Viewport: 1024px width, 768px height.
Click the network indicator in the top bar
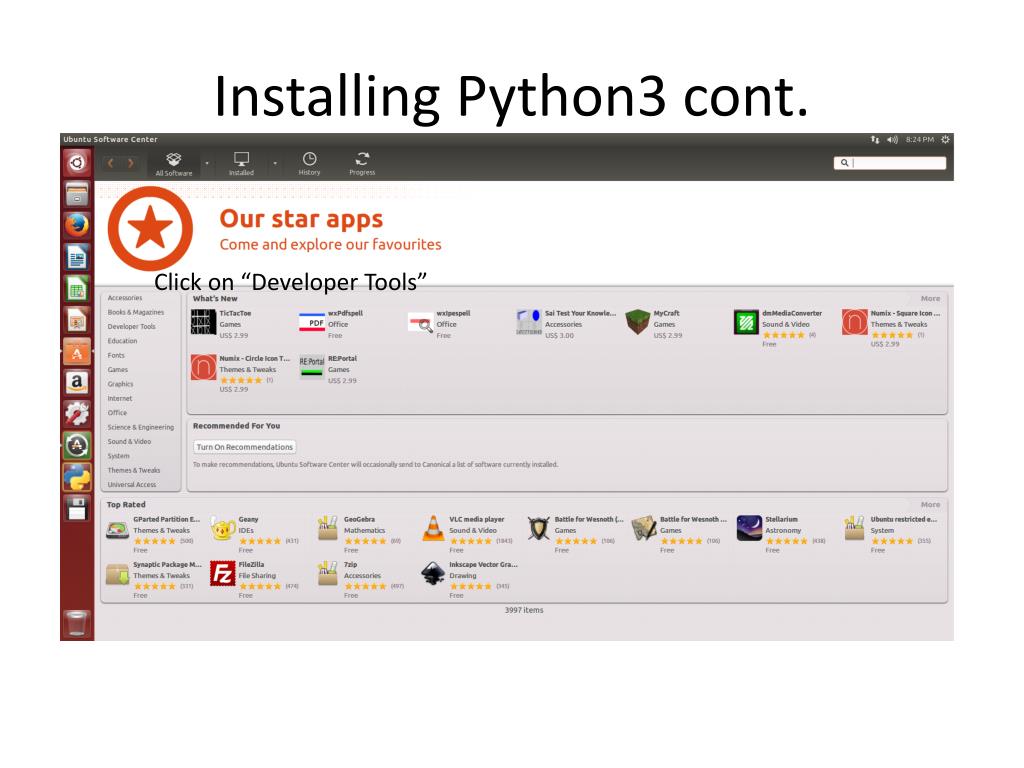click(x=875, y=140)
